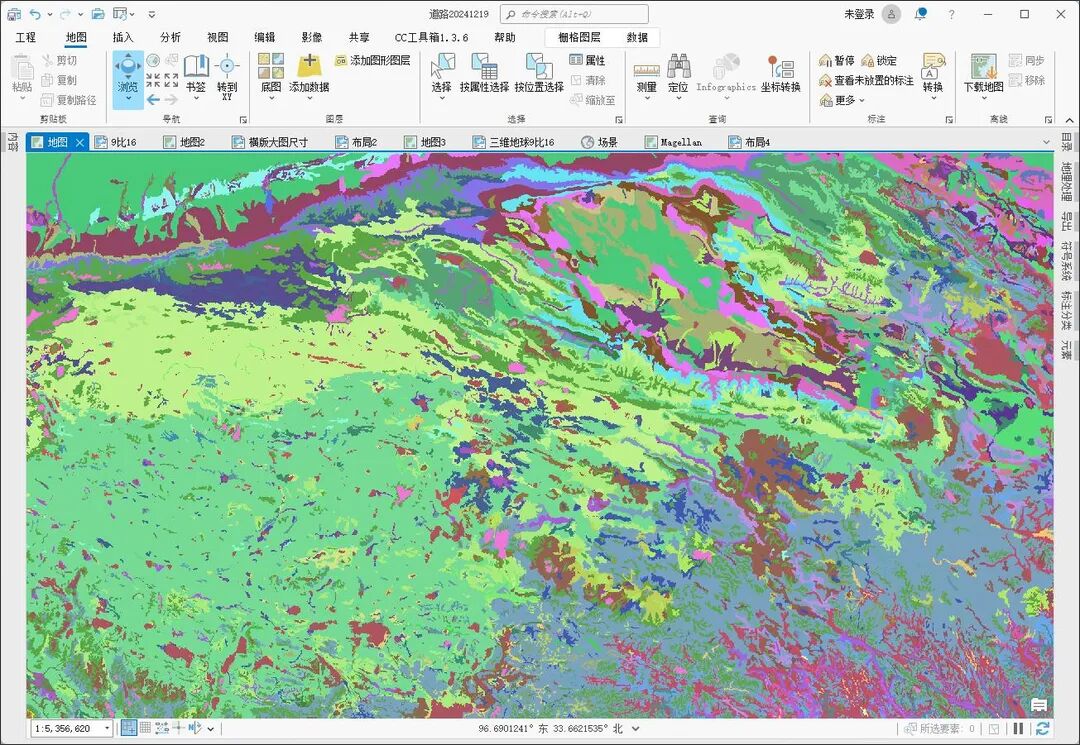Open the 工程 (Project) tab
The image size is (1080, 745).
(25, 37)
